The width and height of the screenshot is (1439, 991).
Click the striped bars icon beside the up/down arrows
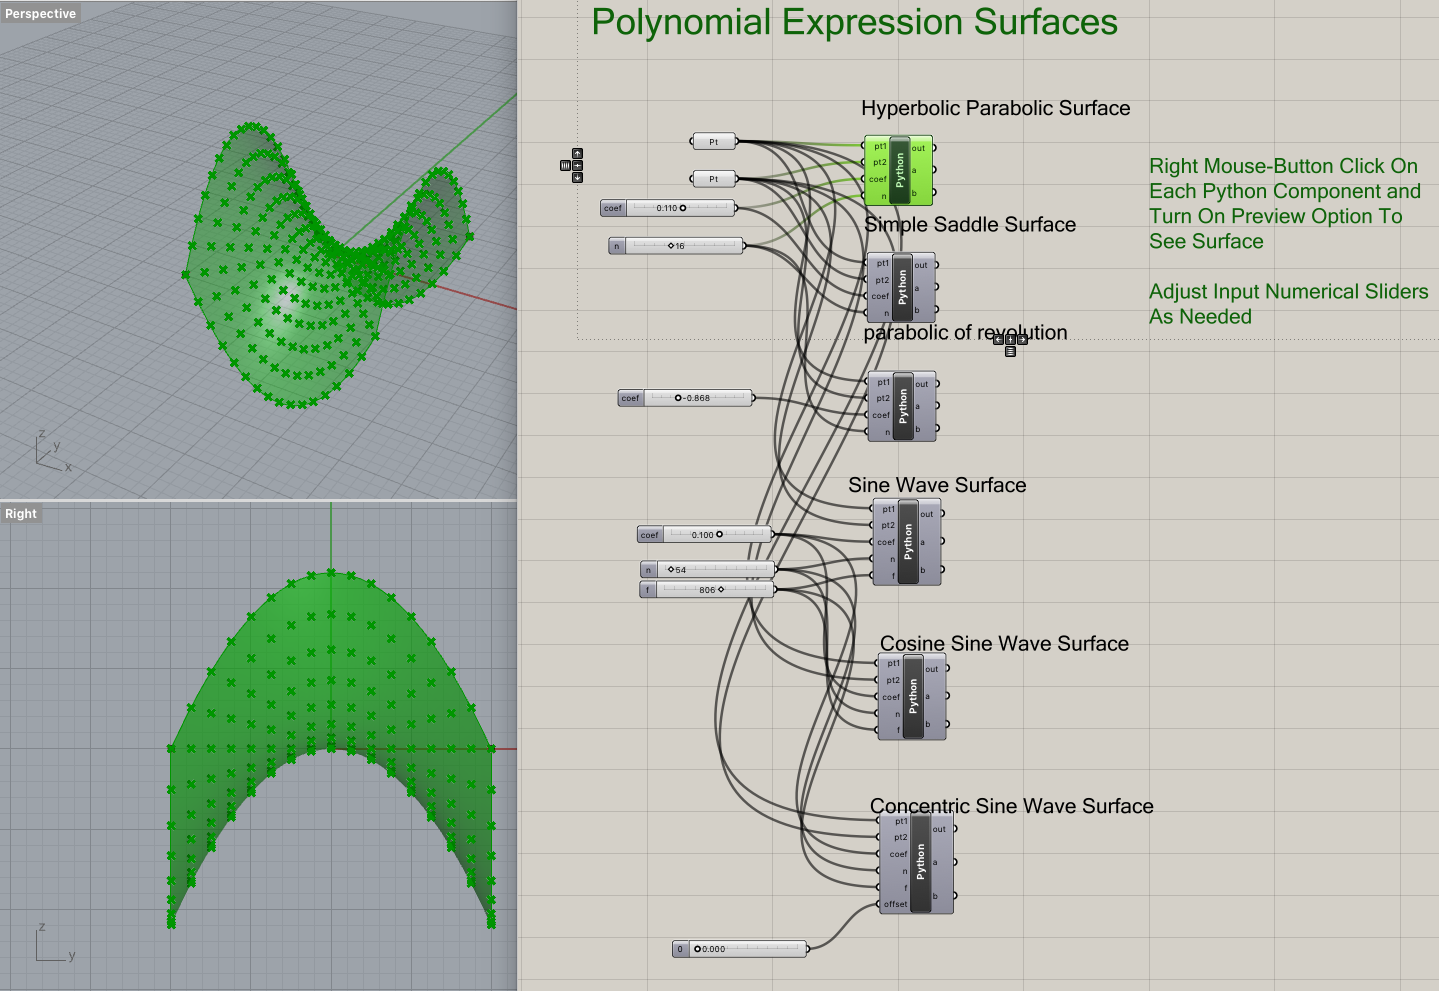coord(565,165)
